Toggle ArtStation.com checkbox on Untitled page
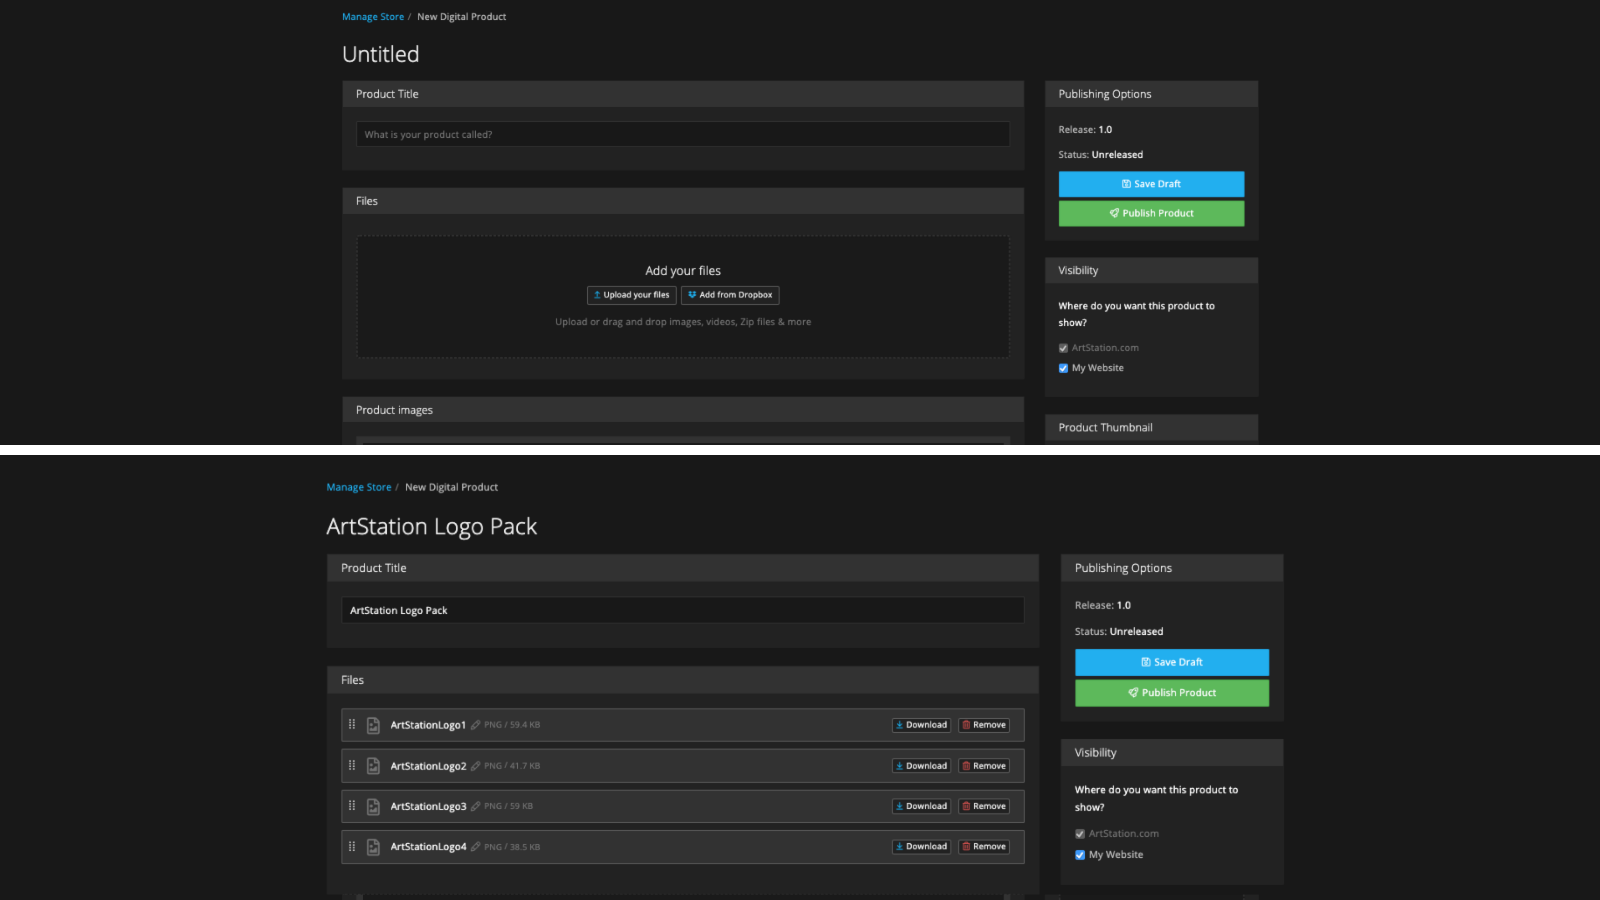This screenshot has width=1600, height=900. [x=1063, y=348]
